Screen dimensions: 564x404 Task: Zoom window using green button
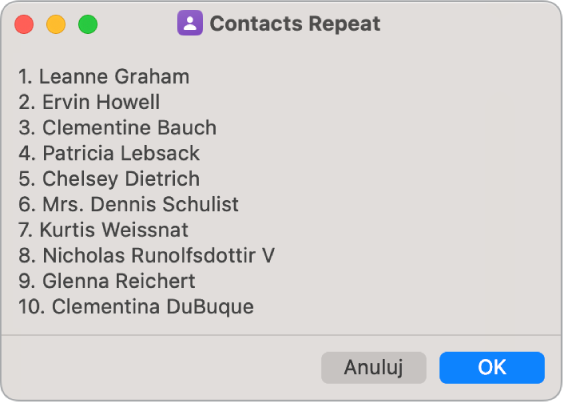[x=88, y=24]
